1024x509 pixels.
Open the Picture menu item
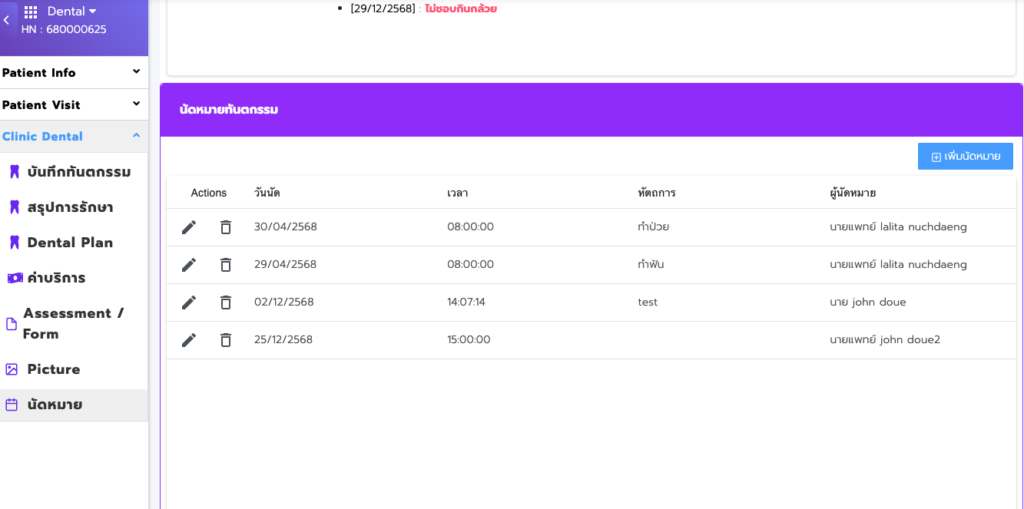click(x=53, y=369)
